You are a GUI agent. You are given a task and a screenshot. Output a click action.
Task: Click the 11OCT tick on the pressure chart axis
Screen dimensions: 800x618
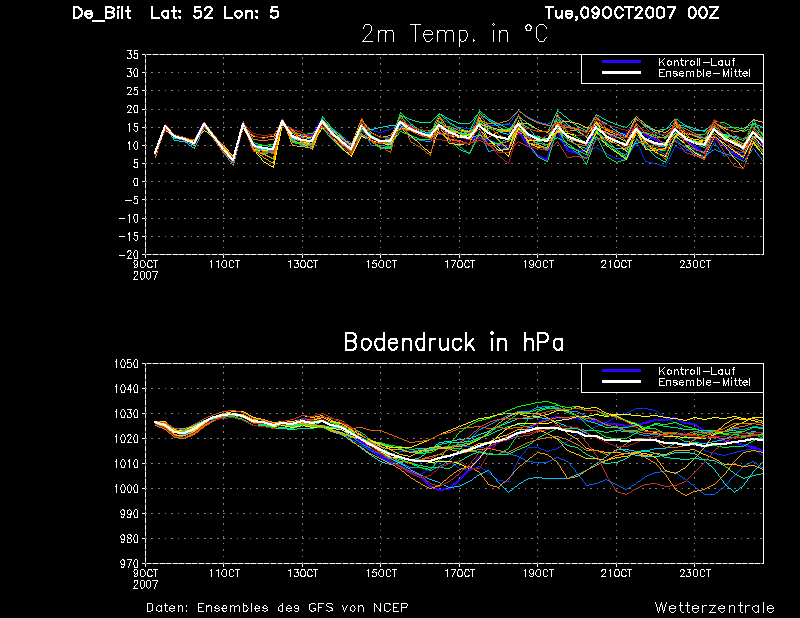(x=224, y=573)
